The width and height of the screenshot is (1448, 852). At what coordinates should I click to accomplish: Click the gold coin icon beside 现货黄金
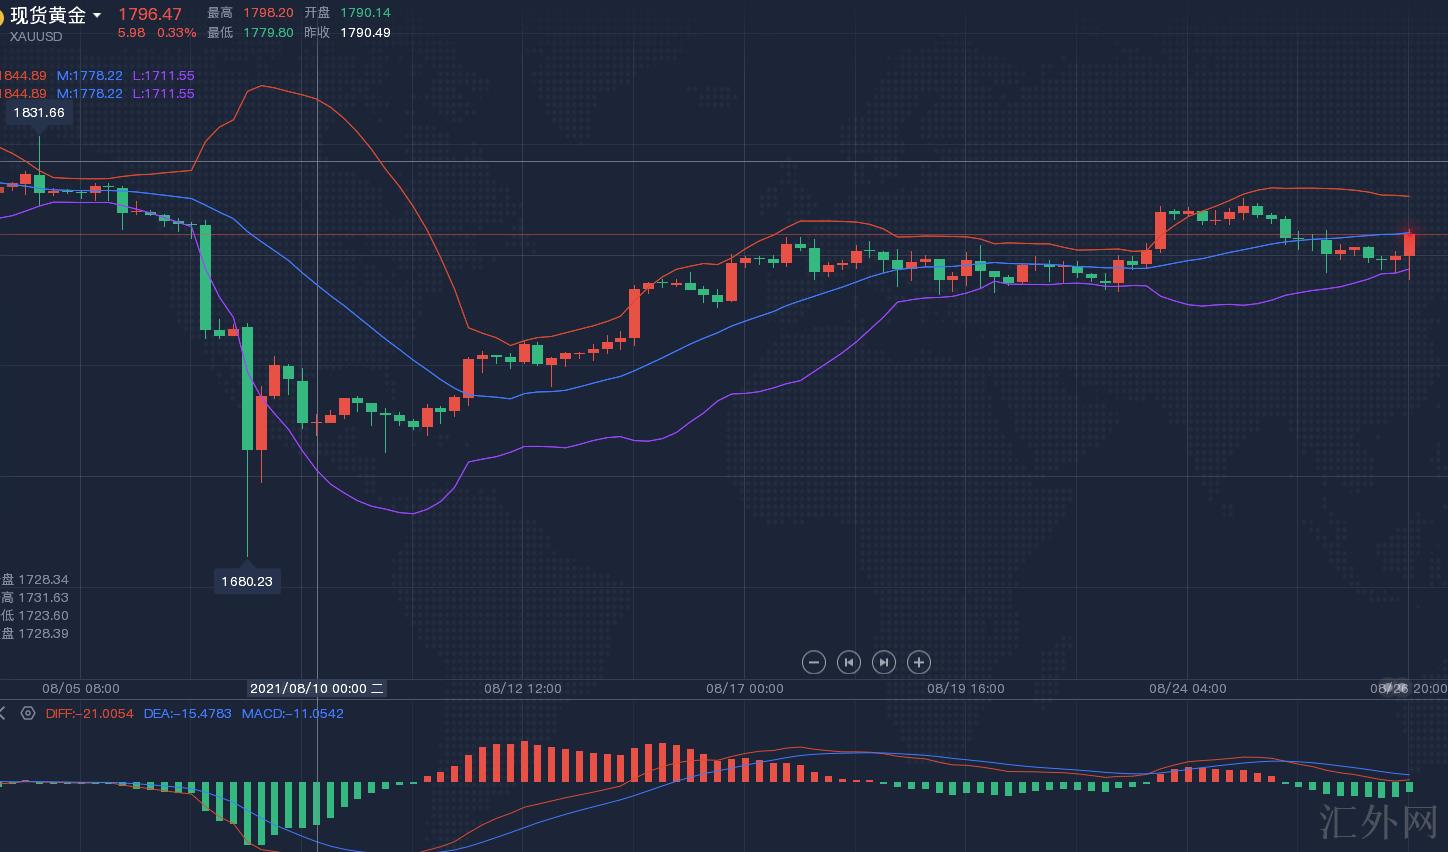[2, 16]
